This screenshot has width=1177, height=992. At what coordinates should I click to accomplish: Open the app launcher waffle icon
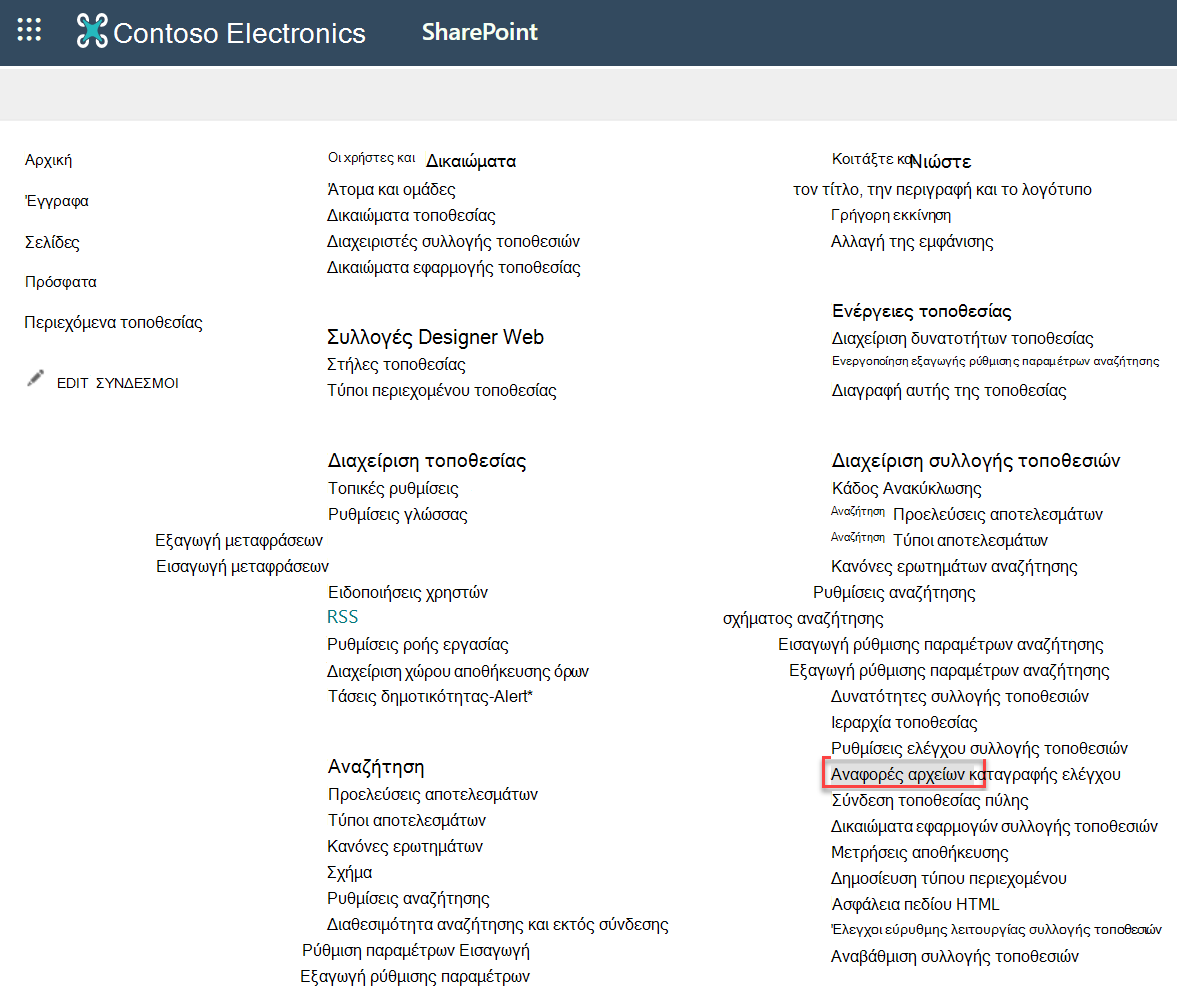pyautogui.click(x=29, y=30)
